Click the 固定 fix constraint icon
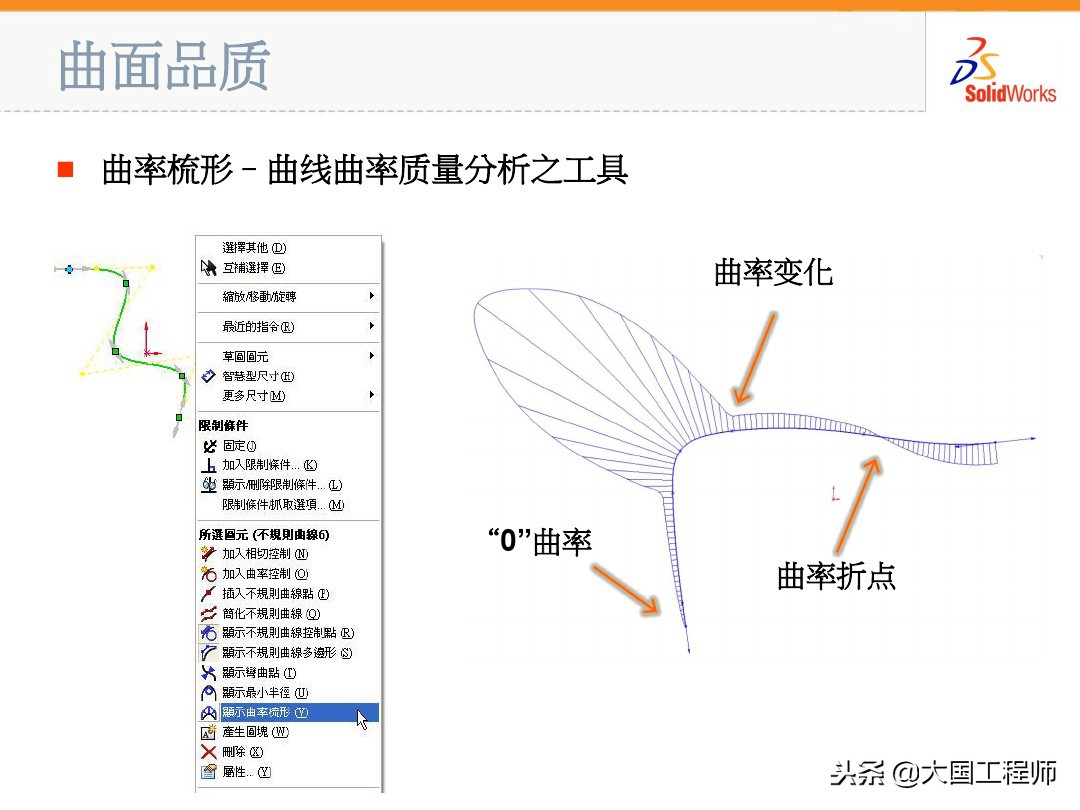 (x=206, y=445)
